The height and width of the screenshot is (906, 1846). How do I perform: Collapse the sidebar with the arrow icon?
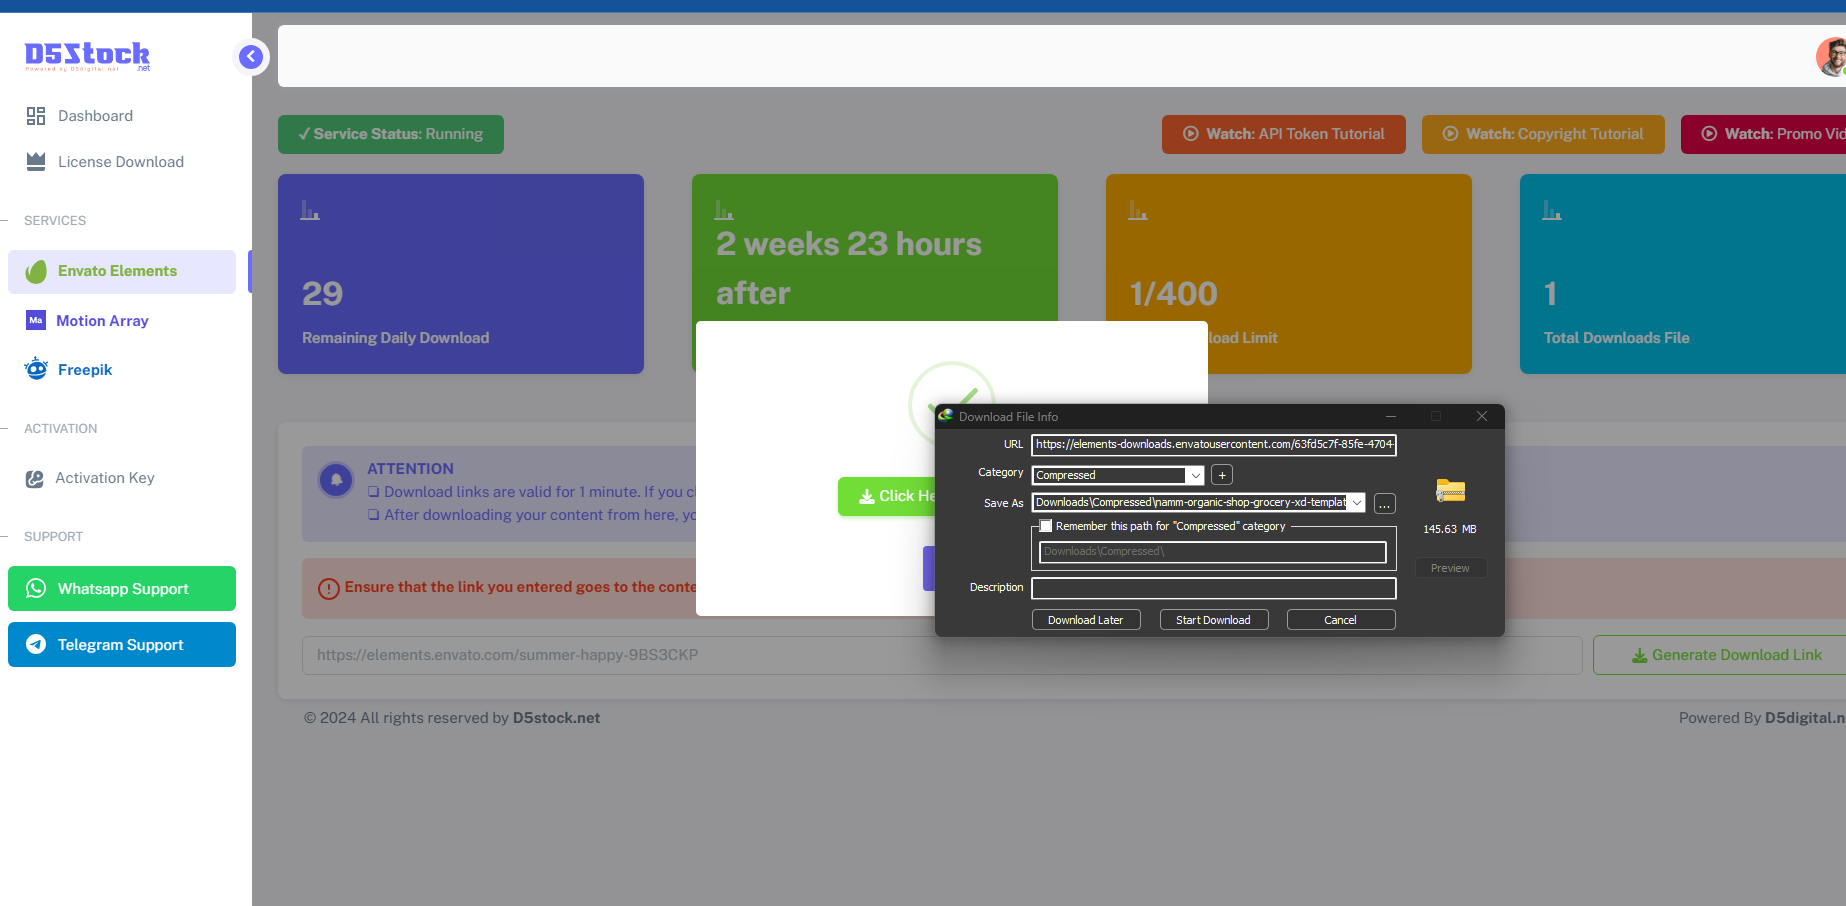[251, 57]
